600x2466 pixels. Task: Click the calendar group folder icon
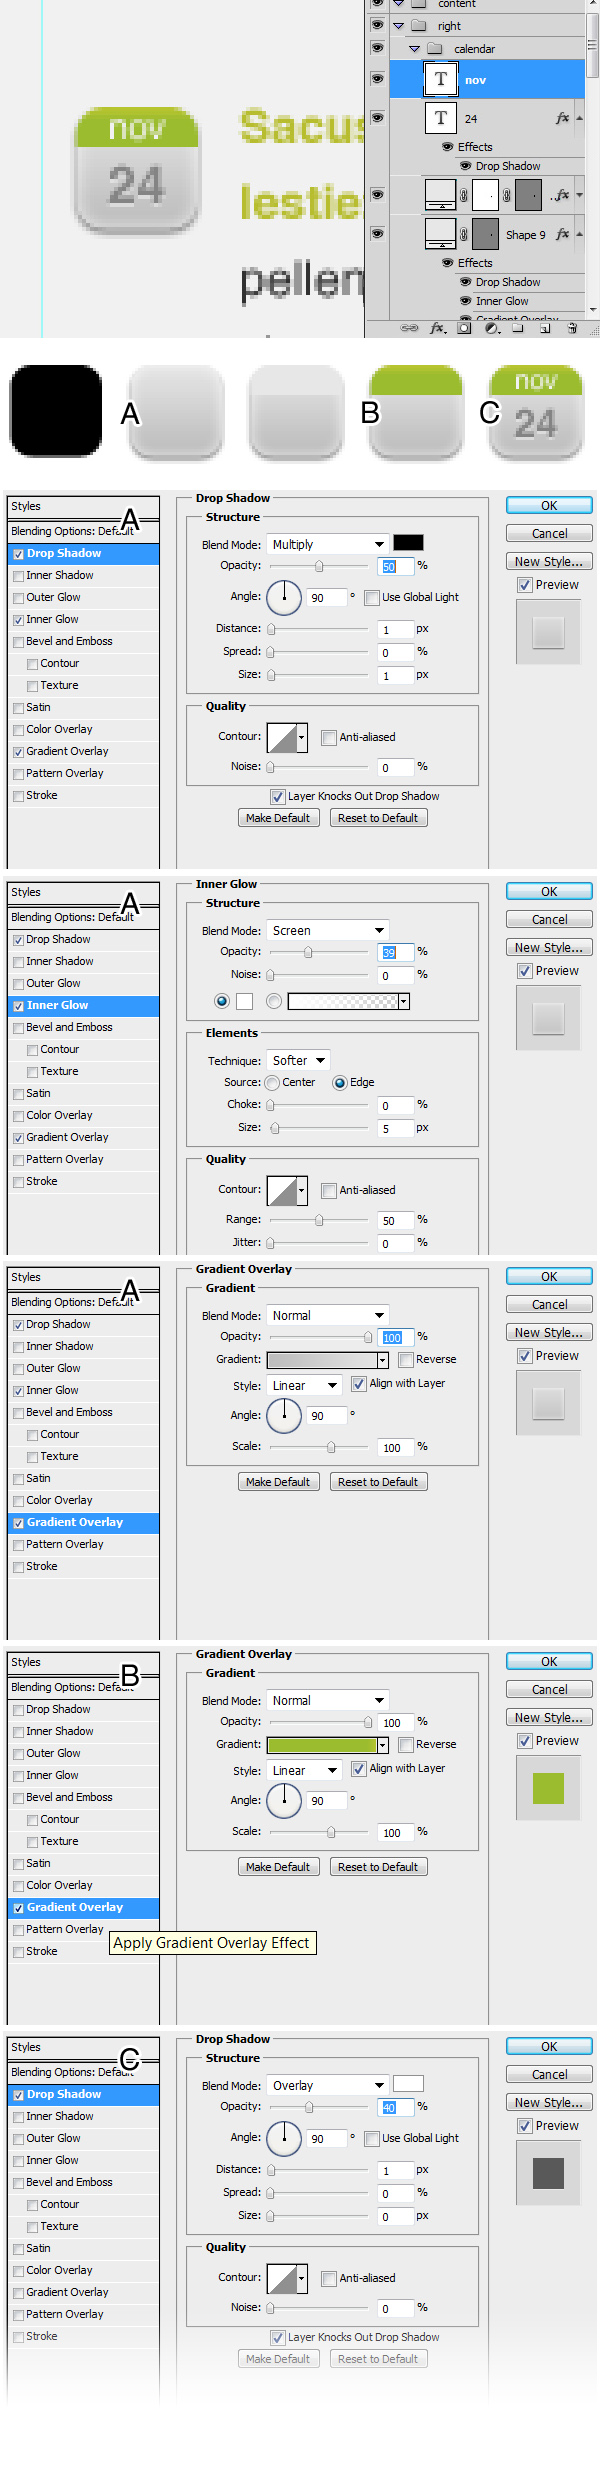435,48
